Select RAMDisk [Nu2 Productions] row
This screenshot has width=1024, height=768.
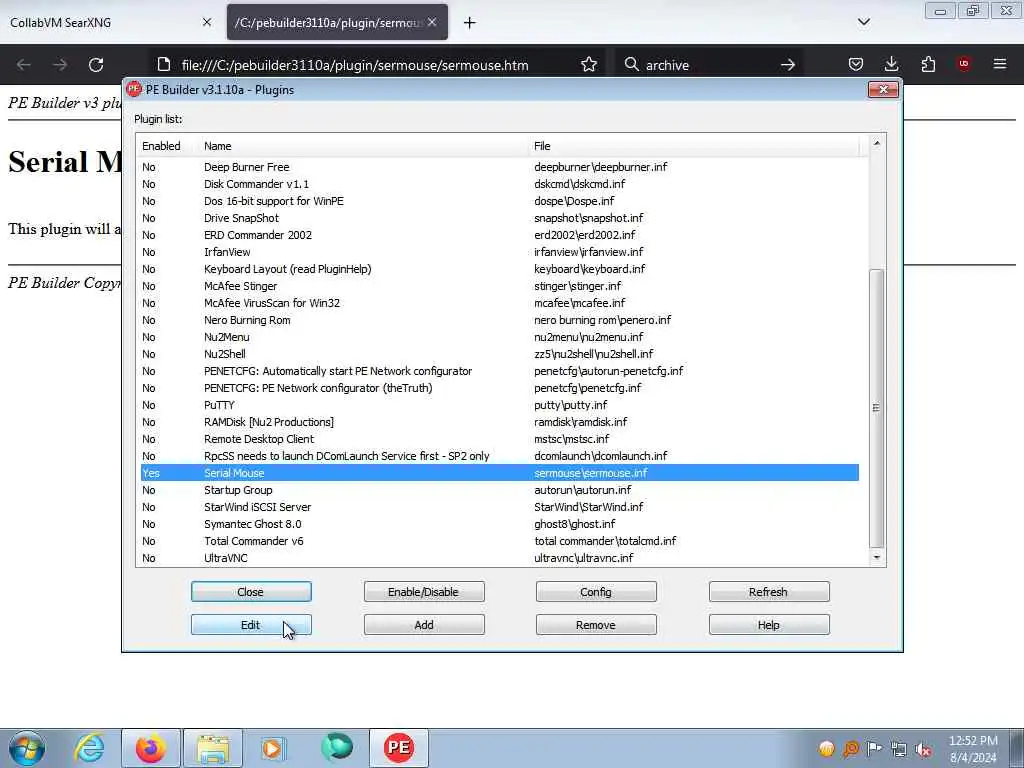click(500, 422)
